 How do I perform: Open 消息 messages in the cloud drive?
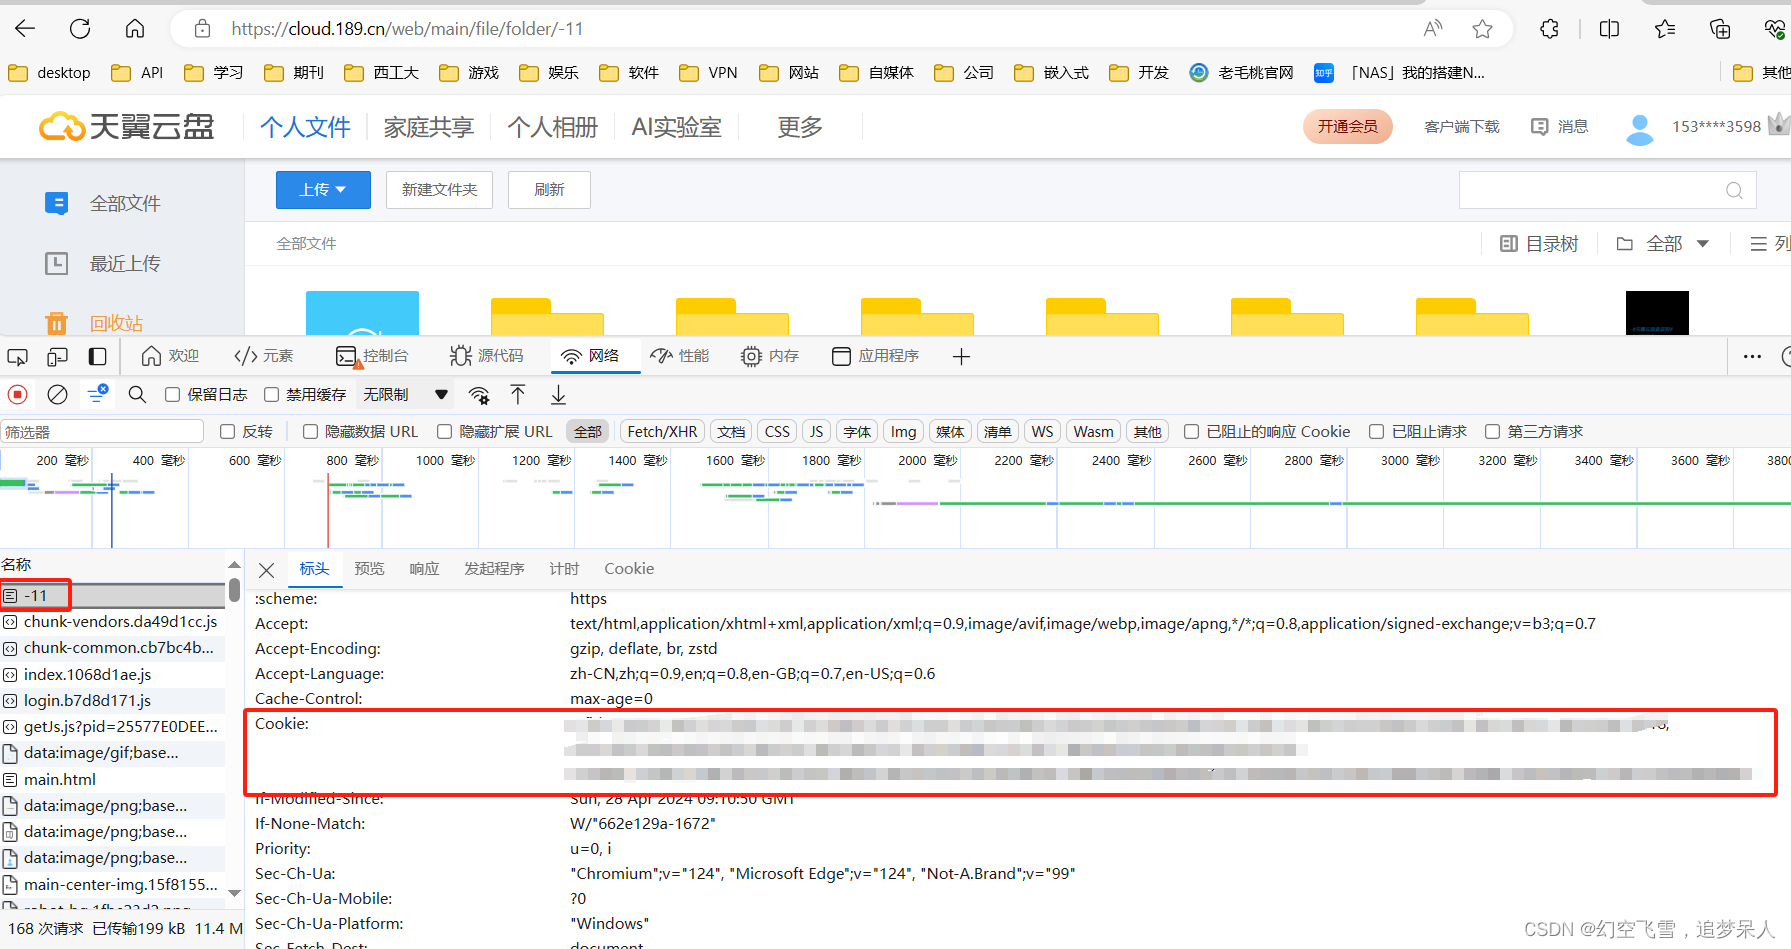click(x=1559, y=126)
